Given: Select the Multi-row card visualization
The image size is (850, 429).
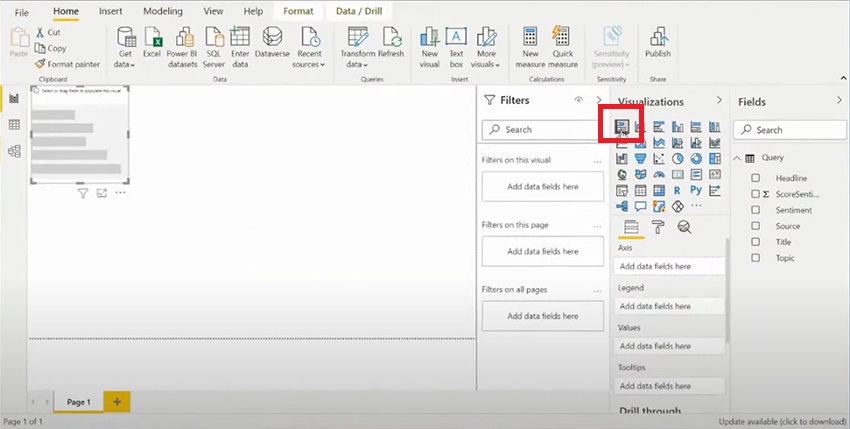Looking at the screenshot, I should click(696, 174).
